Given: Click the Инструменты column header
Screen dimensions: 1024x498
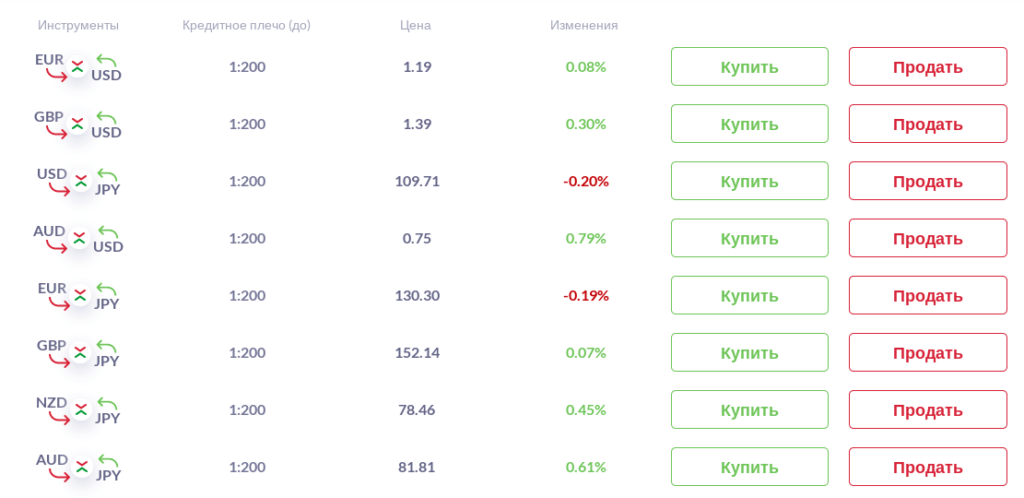Looking at the screenshot, I should point(78,25).
